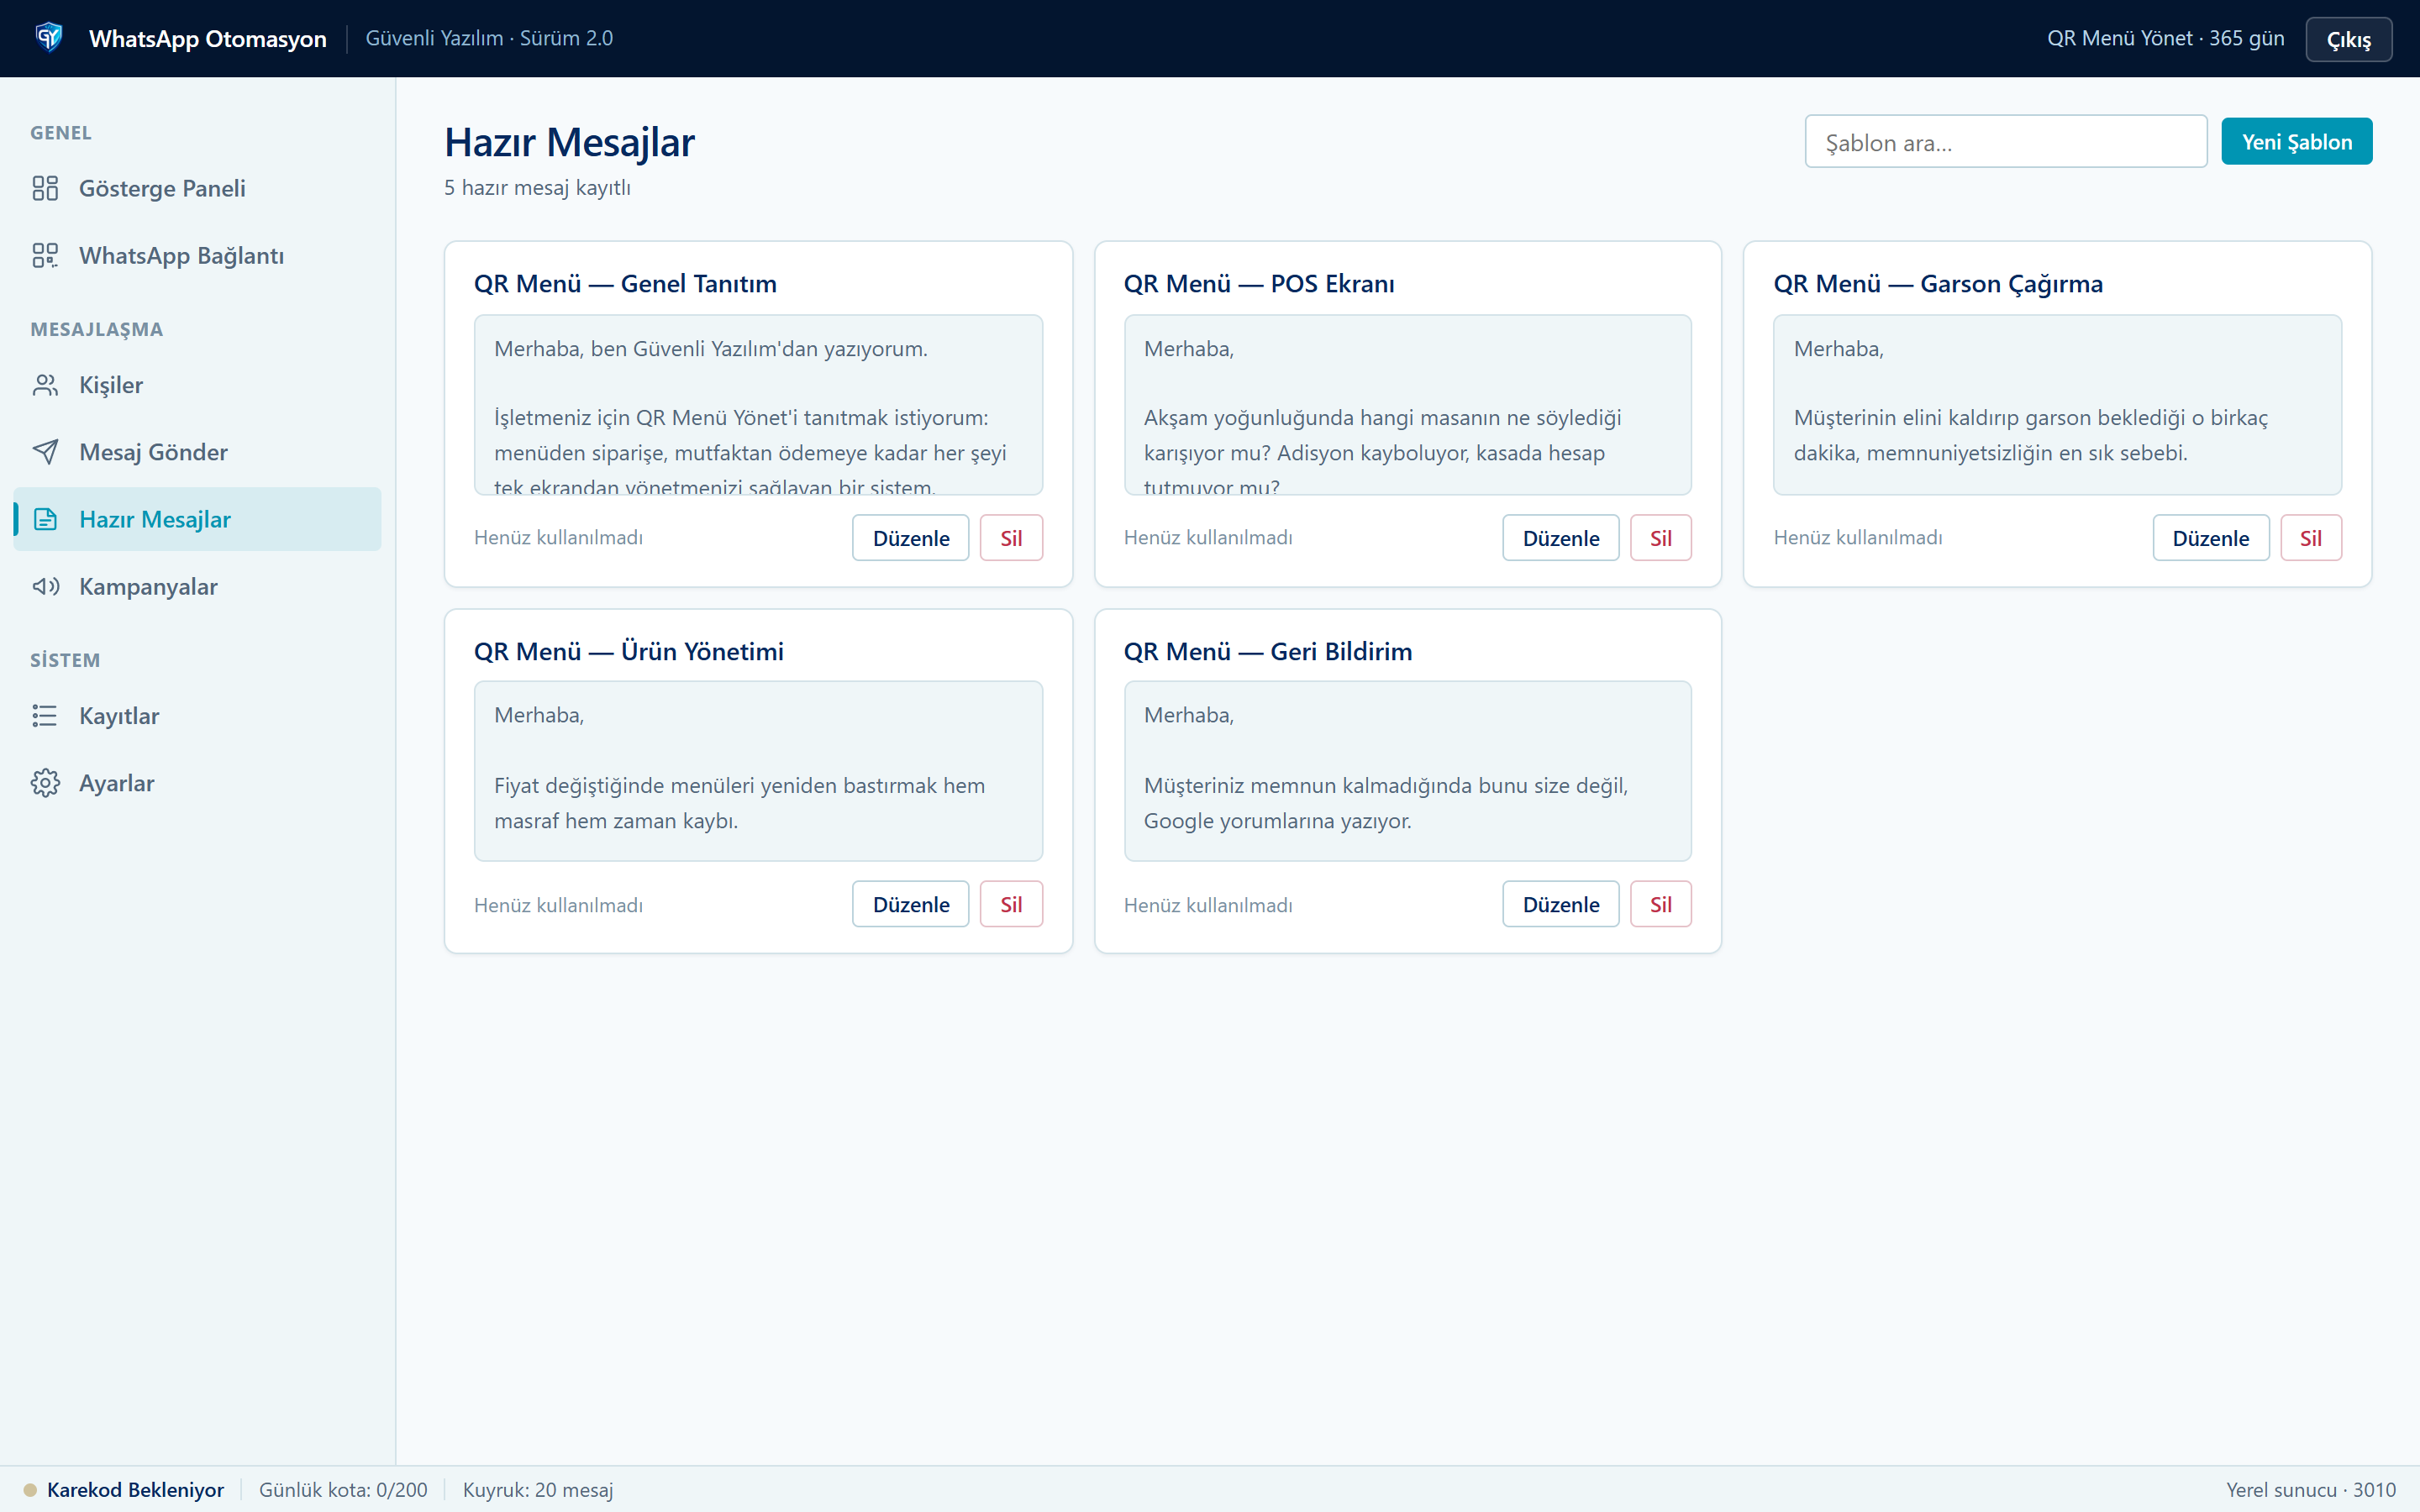Click the "QR Menü — POS Ekranı" title

pyautogui.click(x=1259, y=284)
